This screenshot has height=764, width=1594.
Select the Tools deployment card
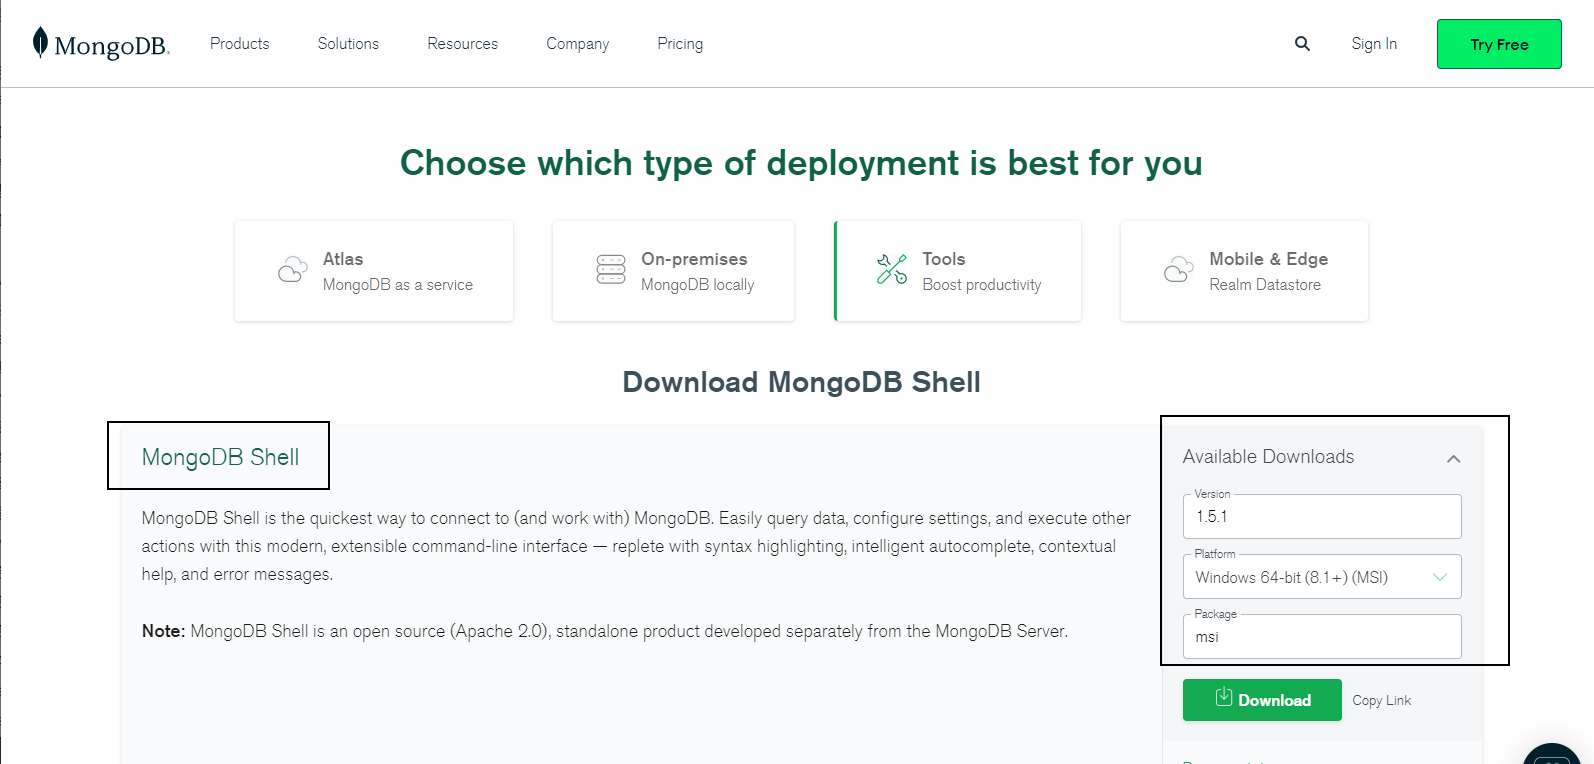tap(958, 271)
